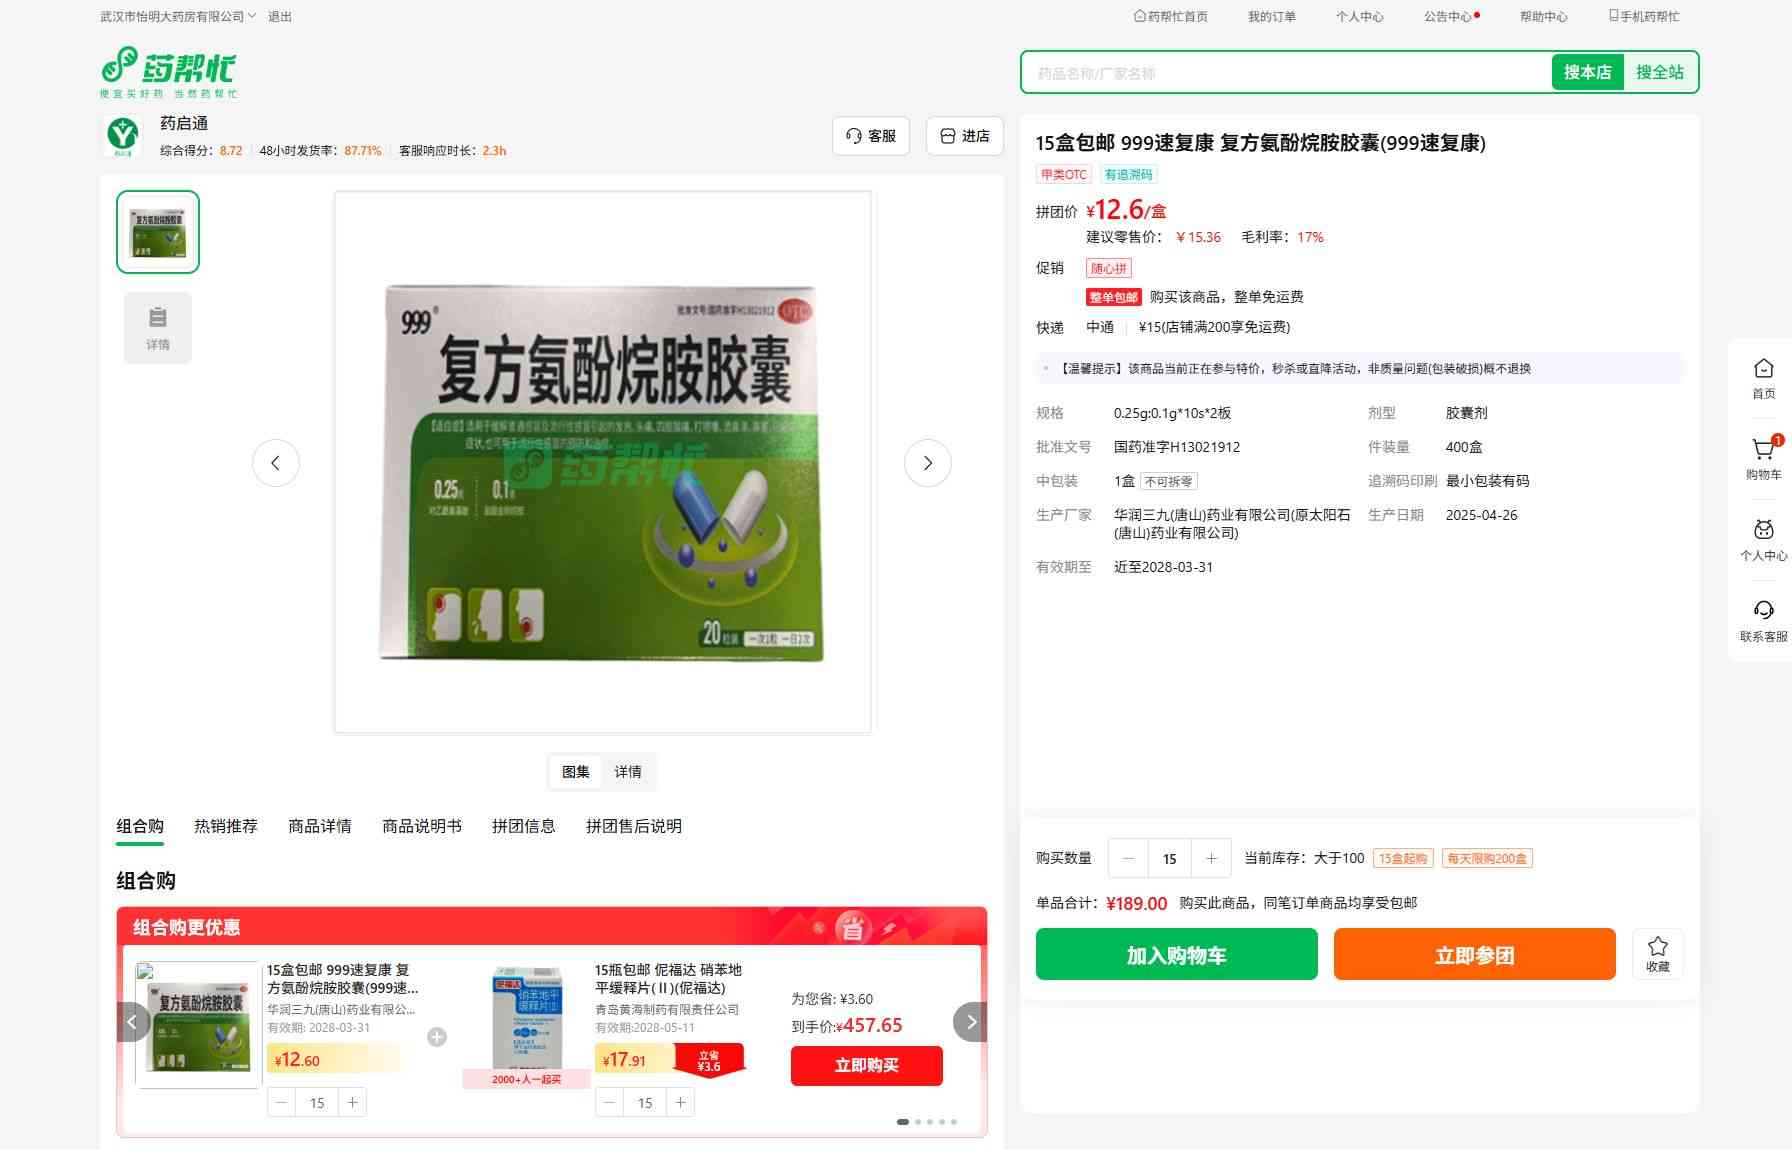Viewport: 1792px width, 1150px height.
Task: Switch to the 拼团信息 tab
Action: click(523, 826)
